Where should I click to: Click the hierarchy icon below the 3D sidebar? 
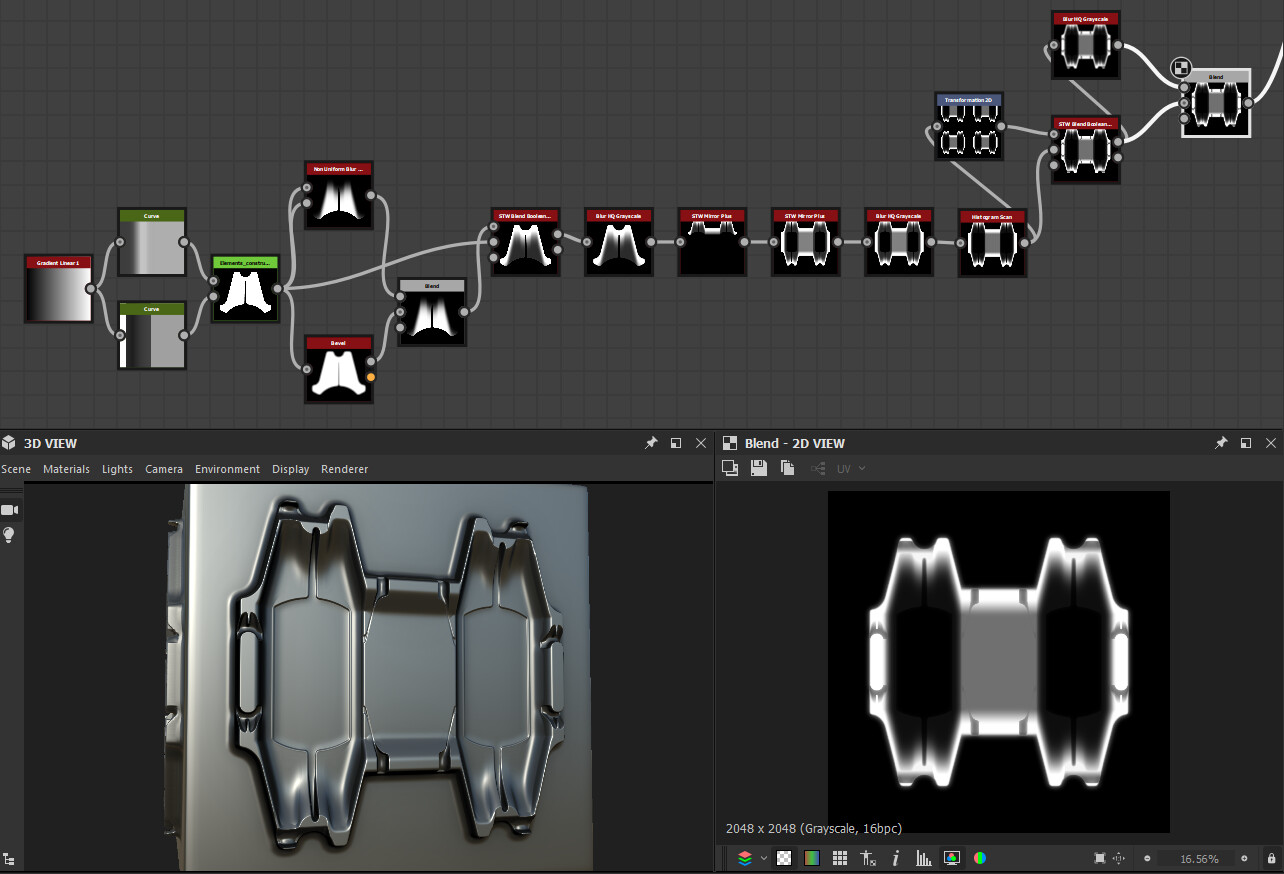(x=9, y=858)
